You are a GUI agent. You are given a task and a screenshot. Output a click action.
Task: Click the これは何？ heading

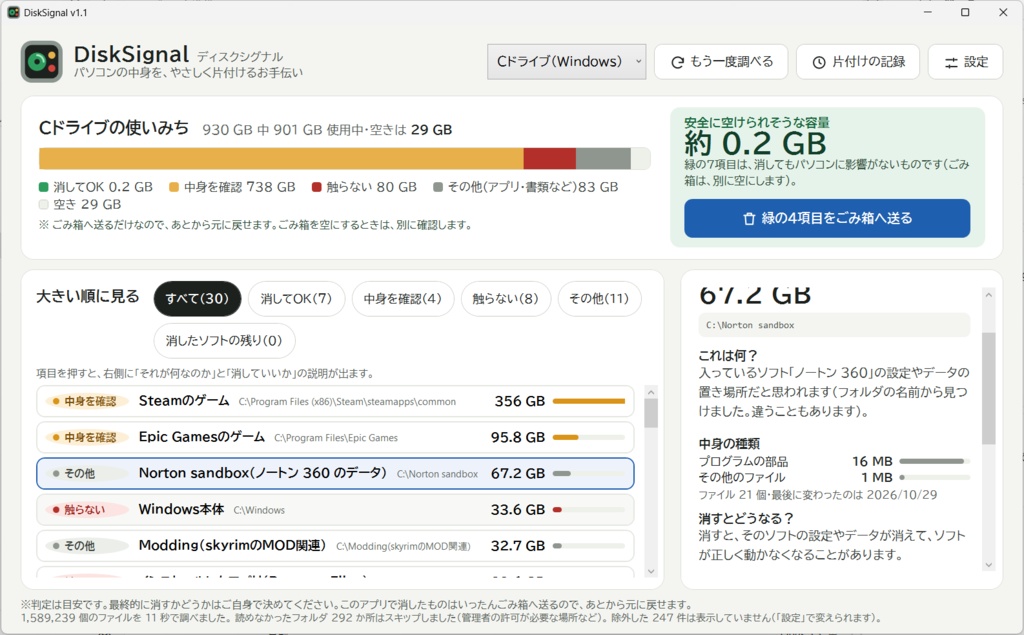[x=728, y=355]
